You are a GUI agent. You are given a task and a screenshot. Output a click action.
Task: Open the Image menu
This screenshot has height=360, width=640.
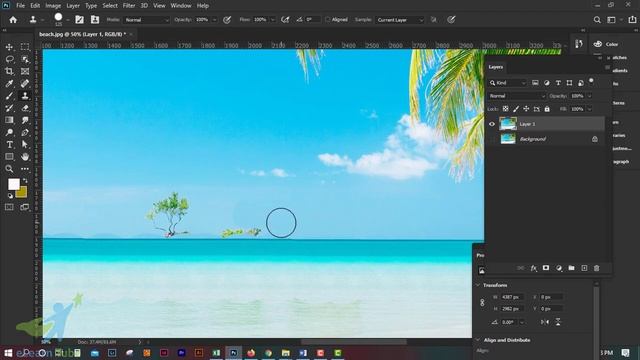tap(53, 6)
